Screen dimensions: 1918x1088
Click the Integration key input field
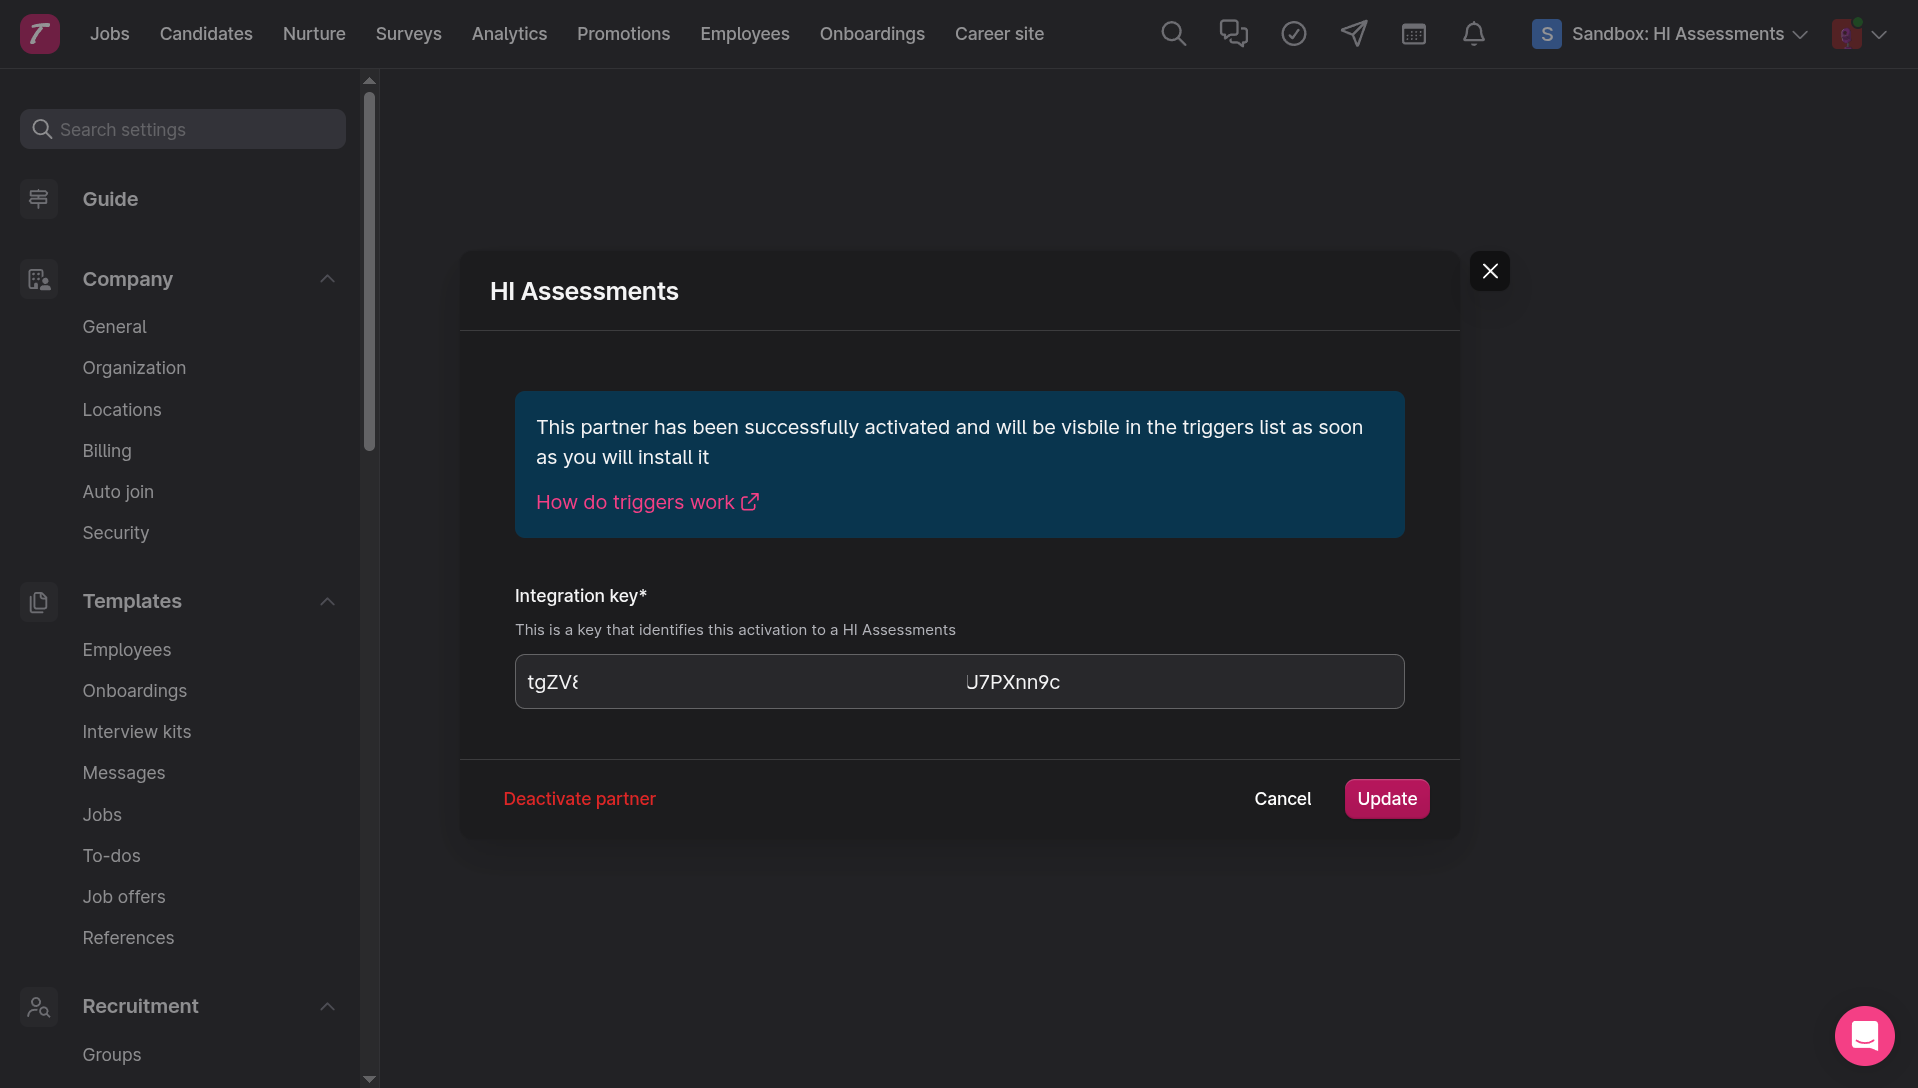(959, 682)
